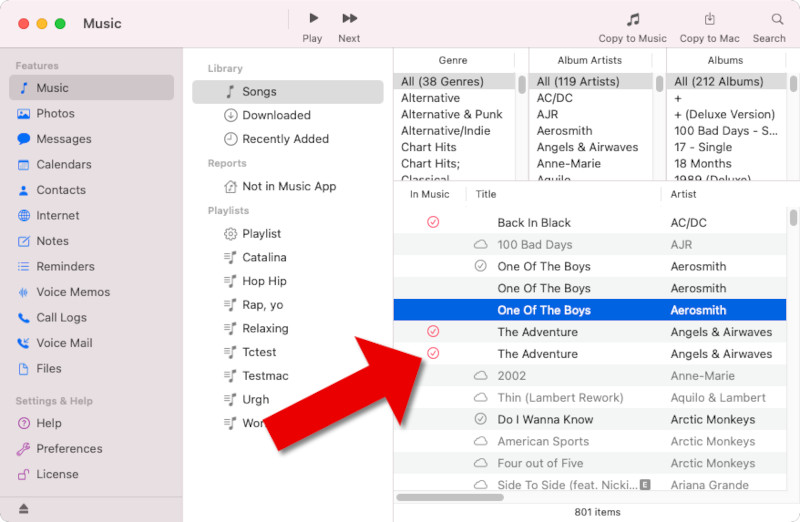The image size is (800, 522).
Task: Open the Messages feature
Action: 91,139
